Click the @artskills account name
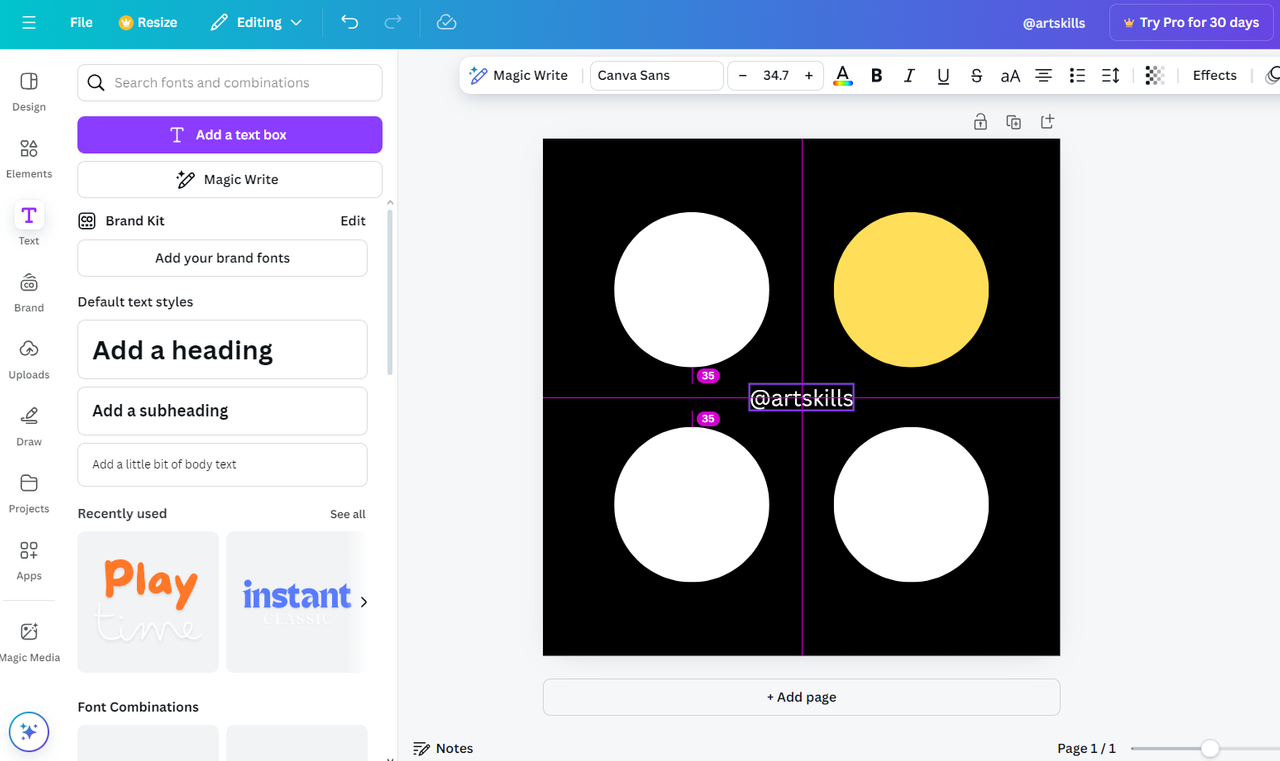 (x=1054, y=22)
